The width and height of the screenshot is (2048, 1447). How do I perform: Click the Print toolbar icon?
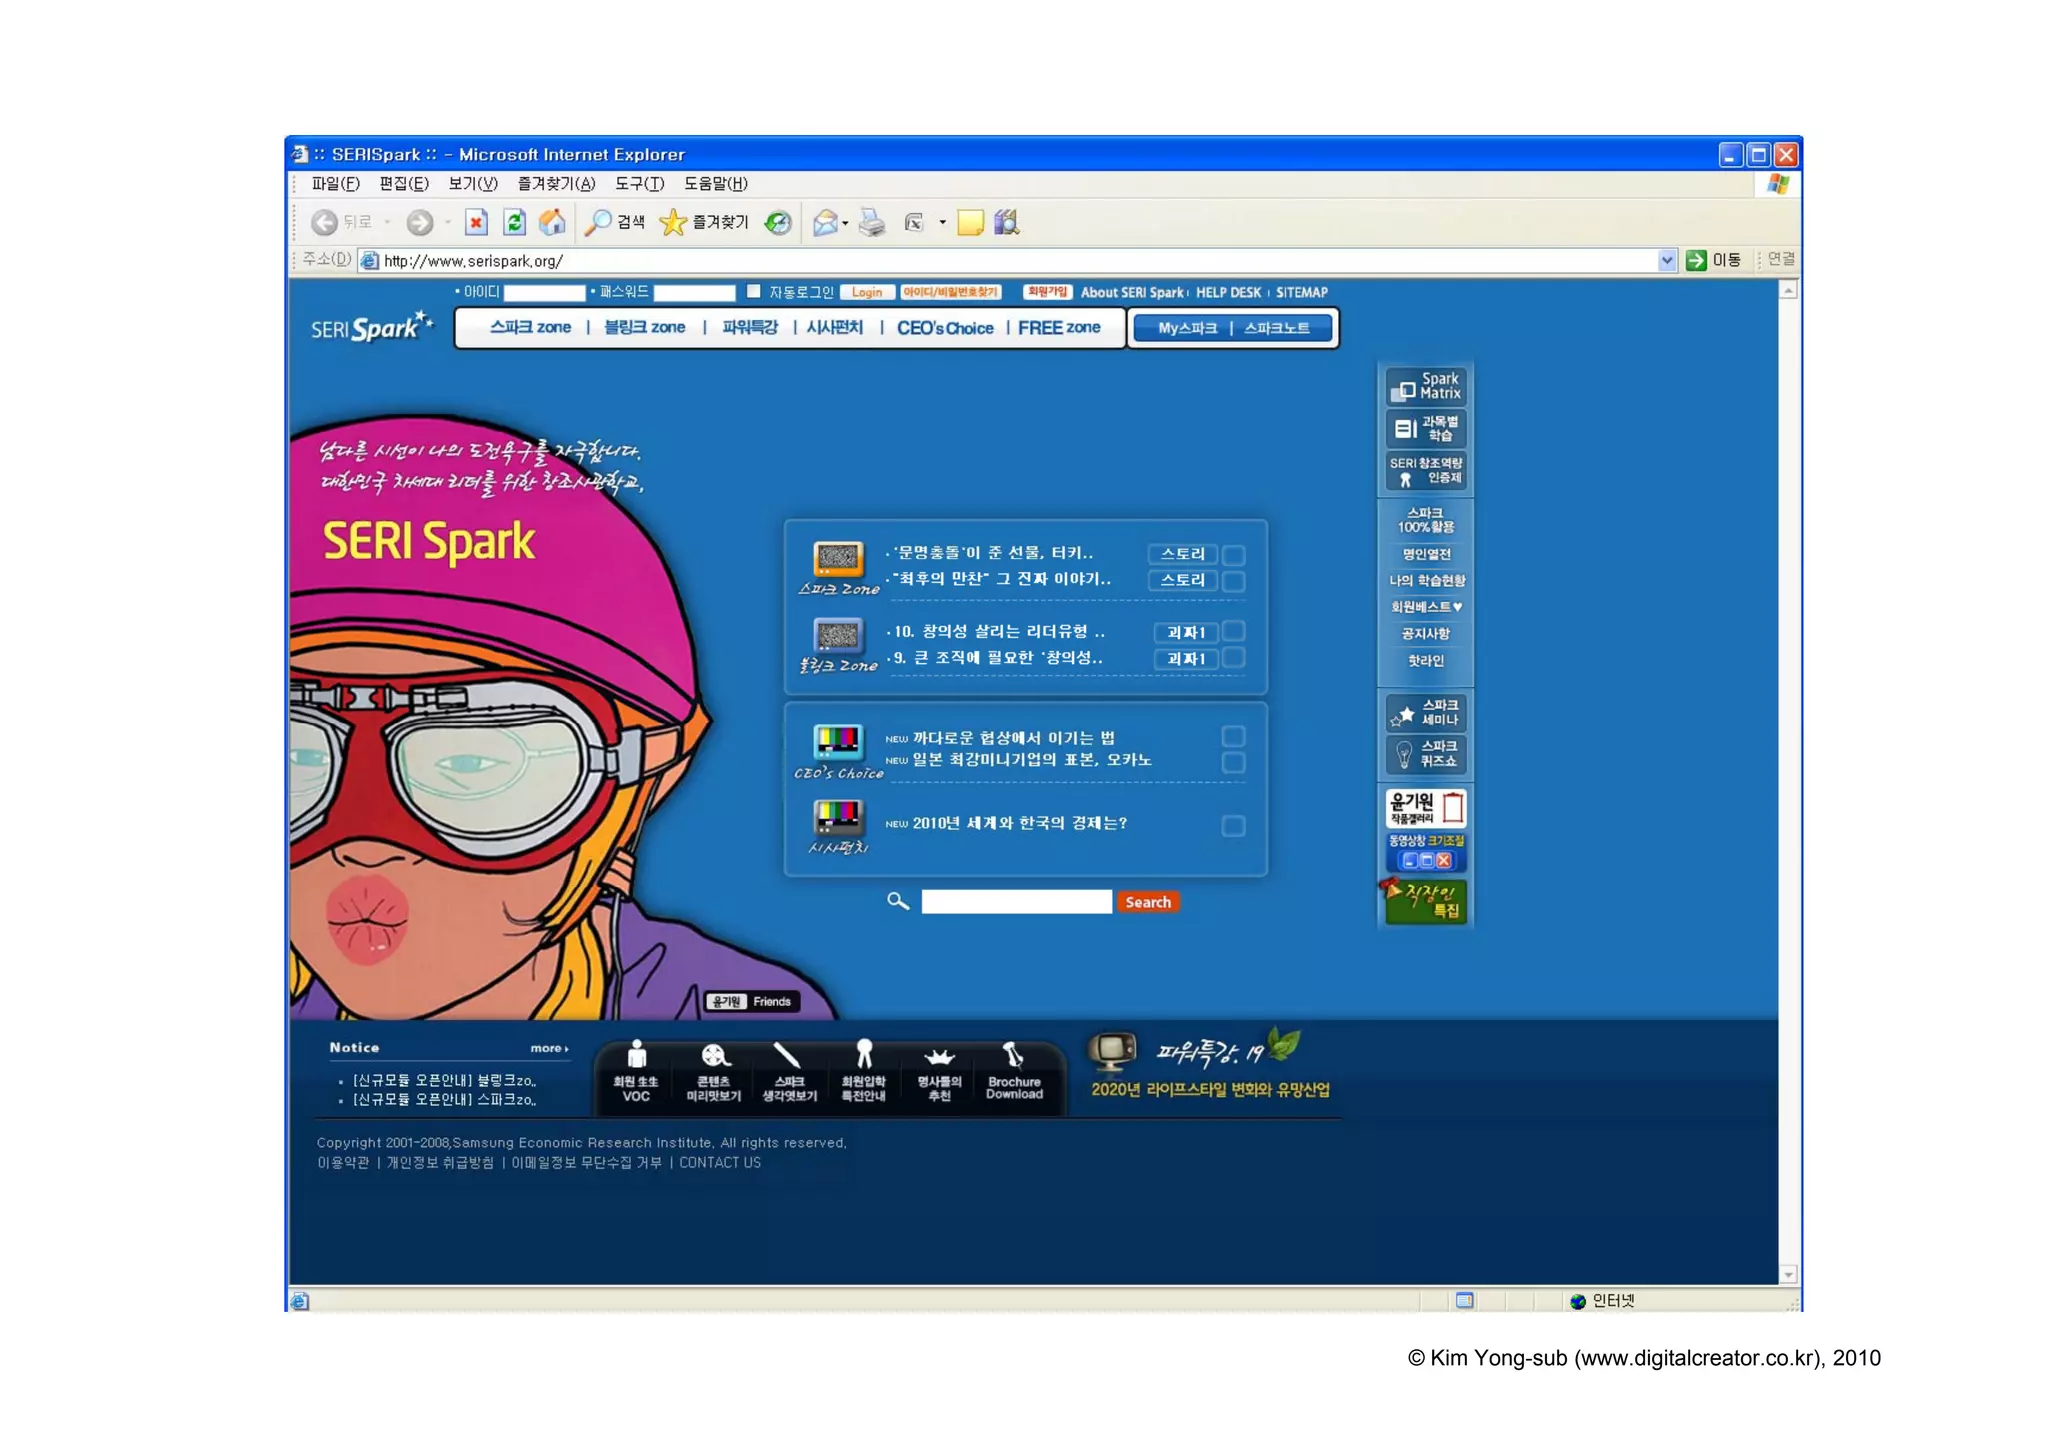(x=872, y=222)
